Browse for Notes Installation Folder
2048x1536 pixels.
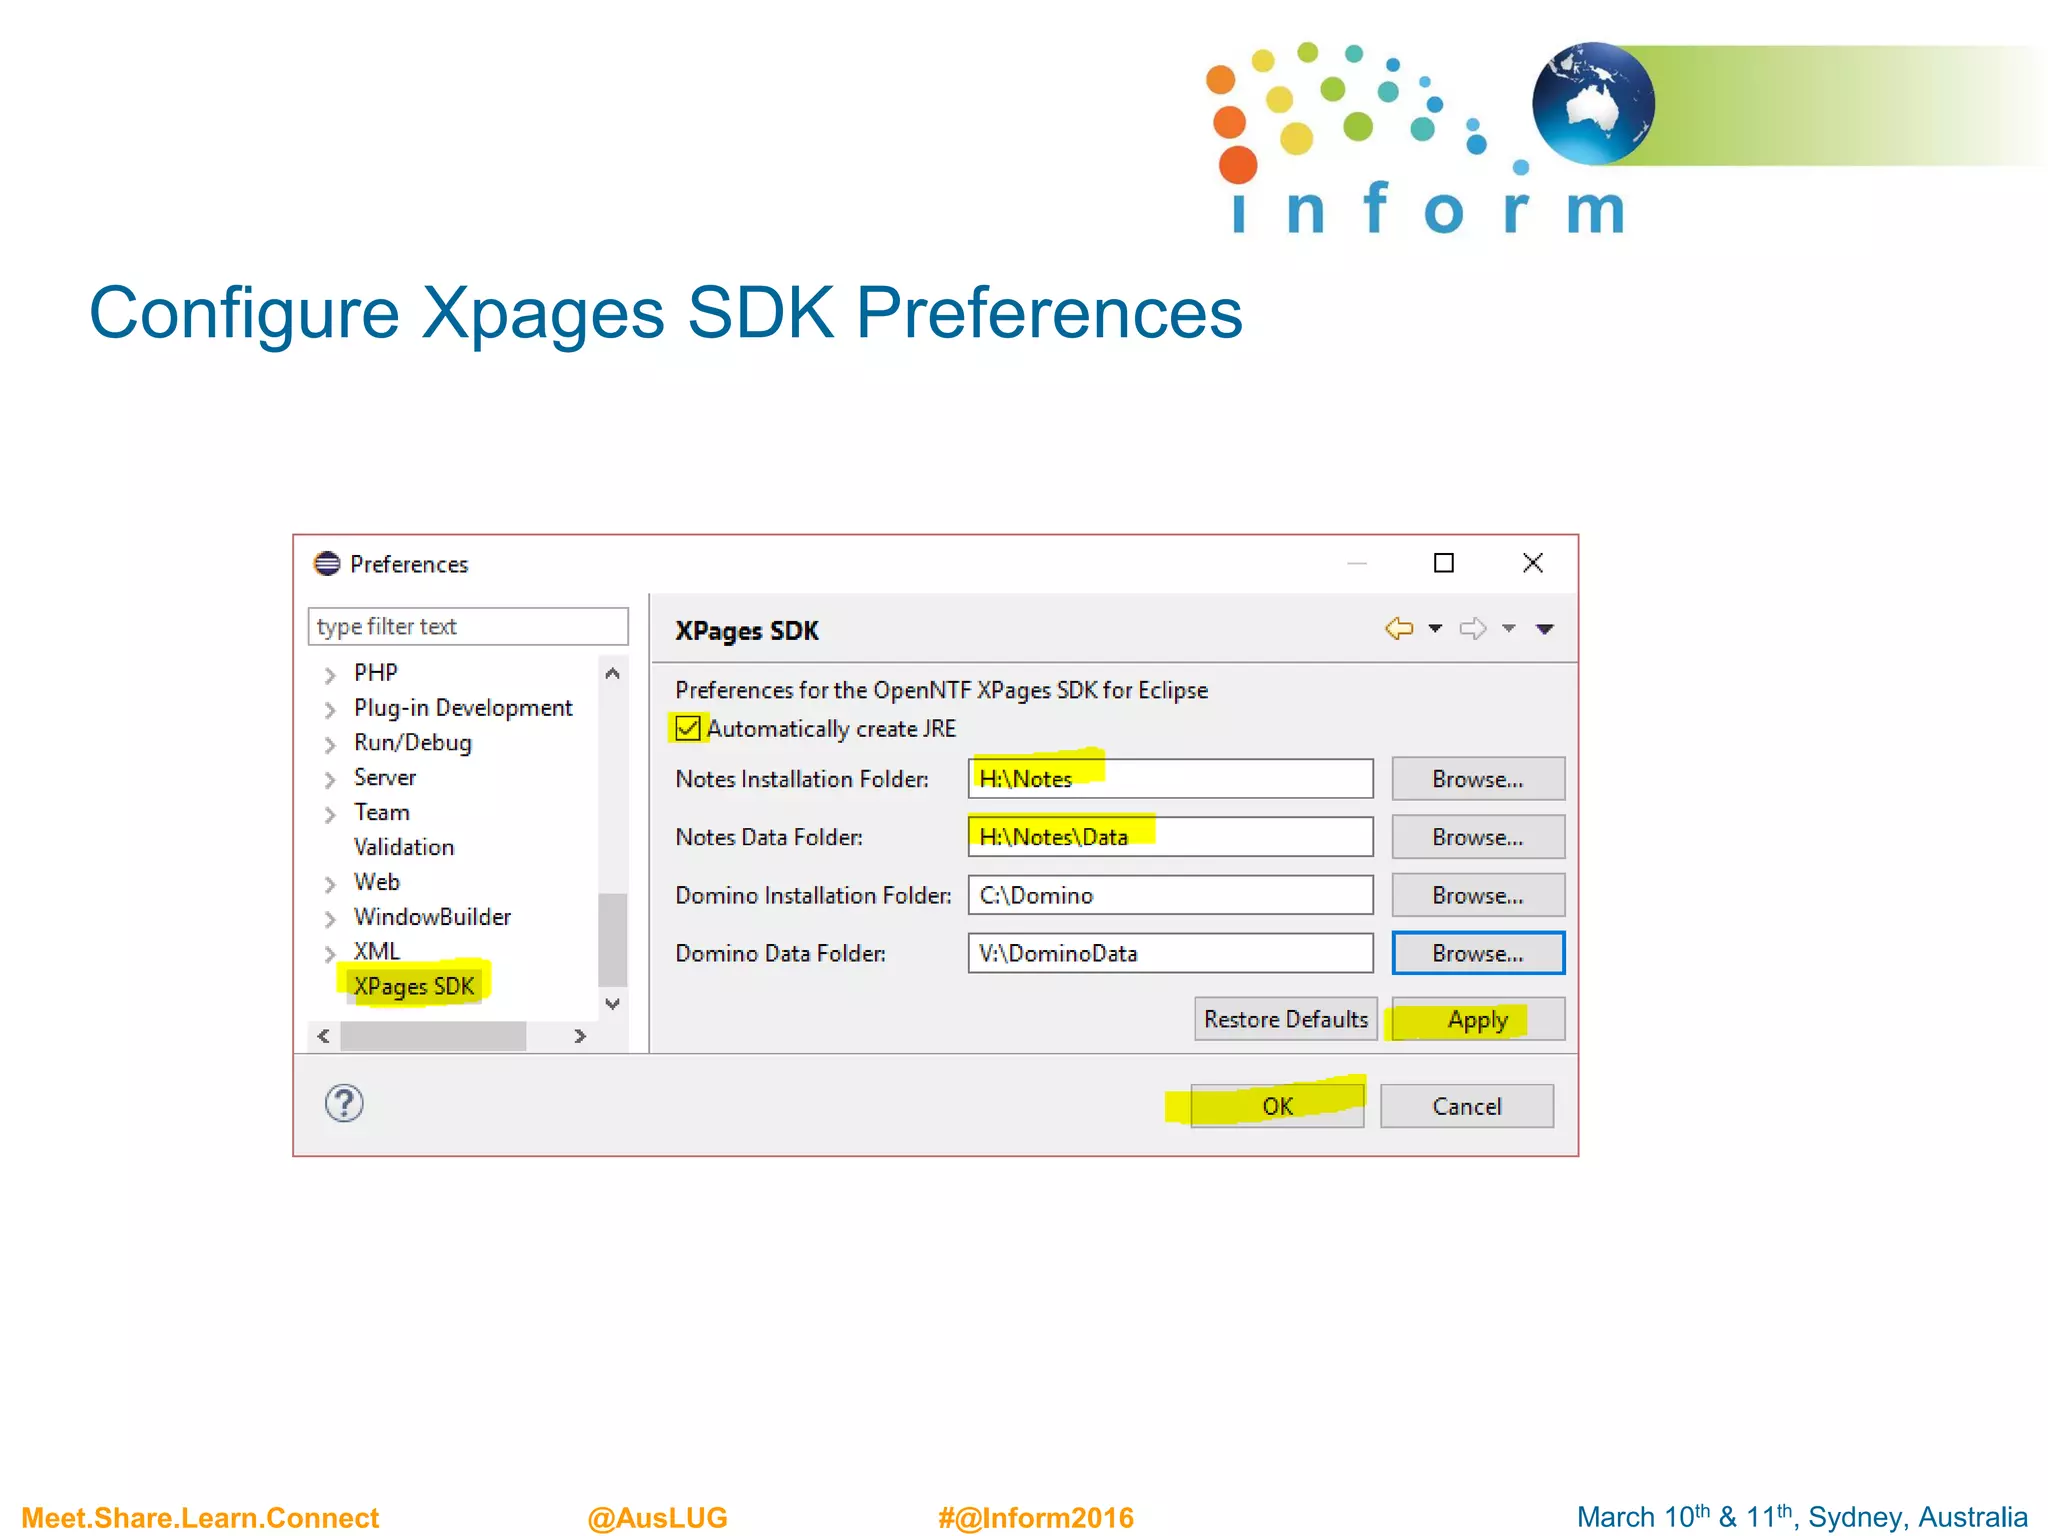tap(1478, 778)
